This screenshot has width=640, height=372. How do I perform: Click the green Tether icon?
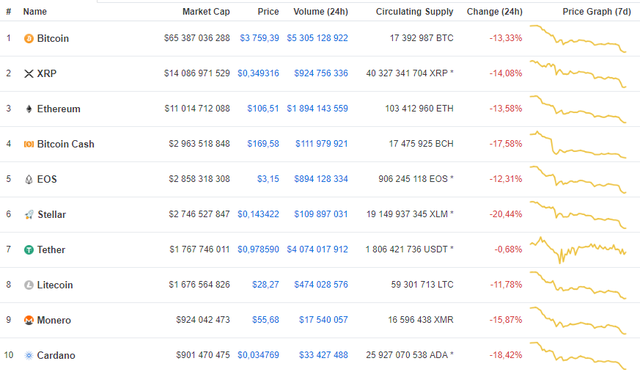click(x=29, y=249)
